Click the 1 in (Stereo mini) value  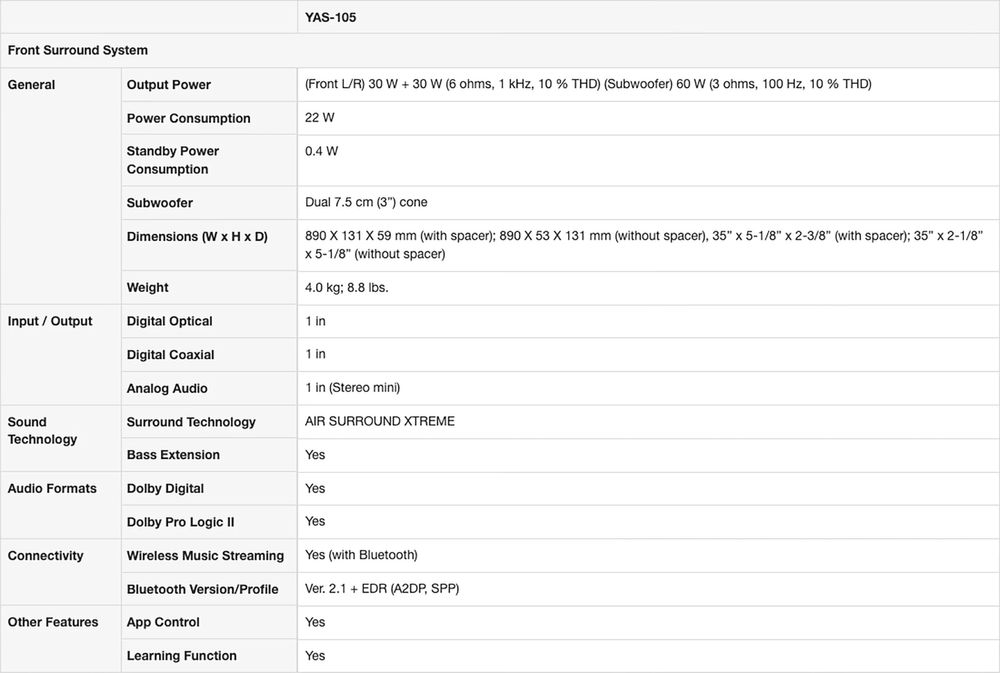coord(352,388)
